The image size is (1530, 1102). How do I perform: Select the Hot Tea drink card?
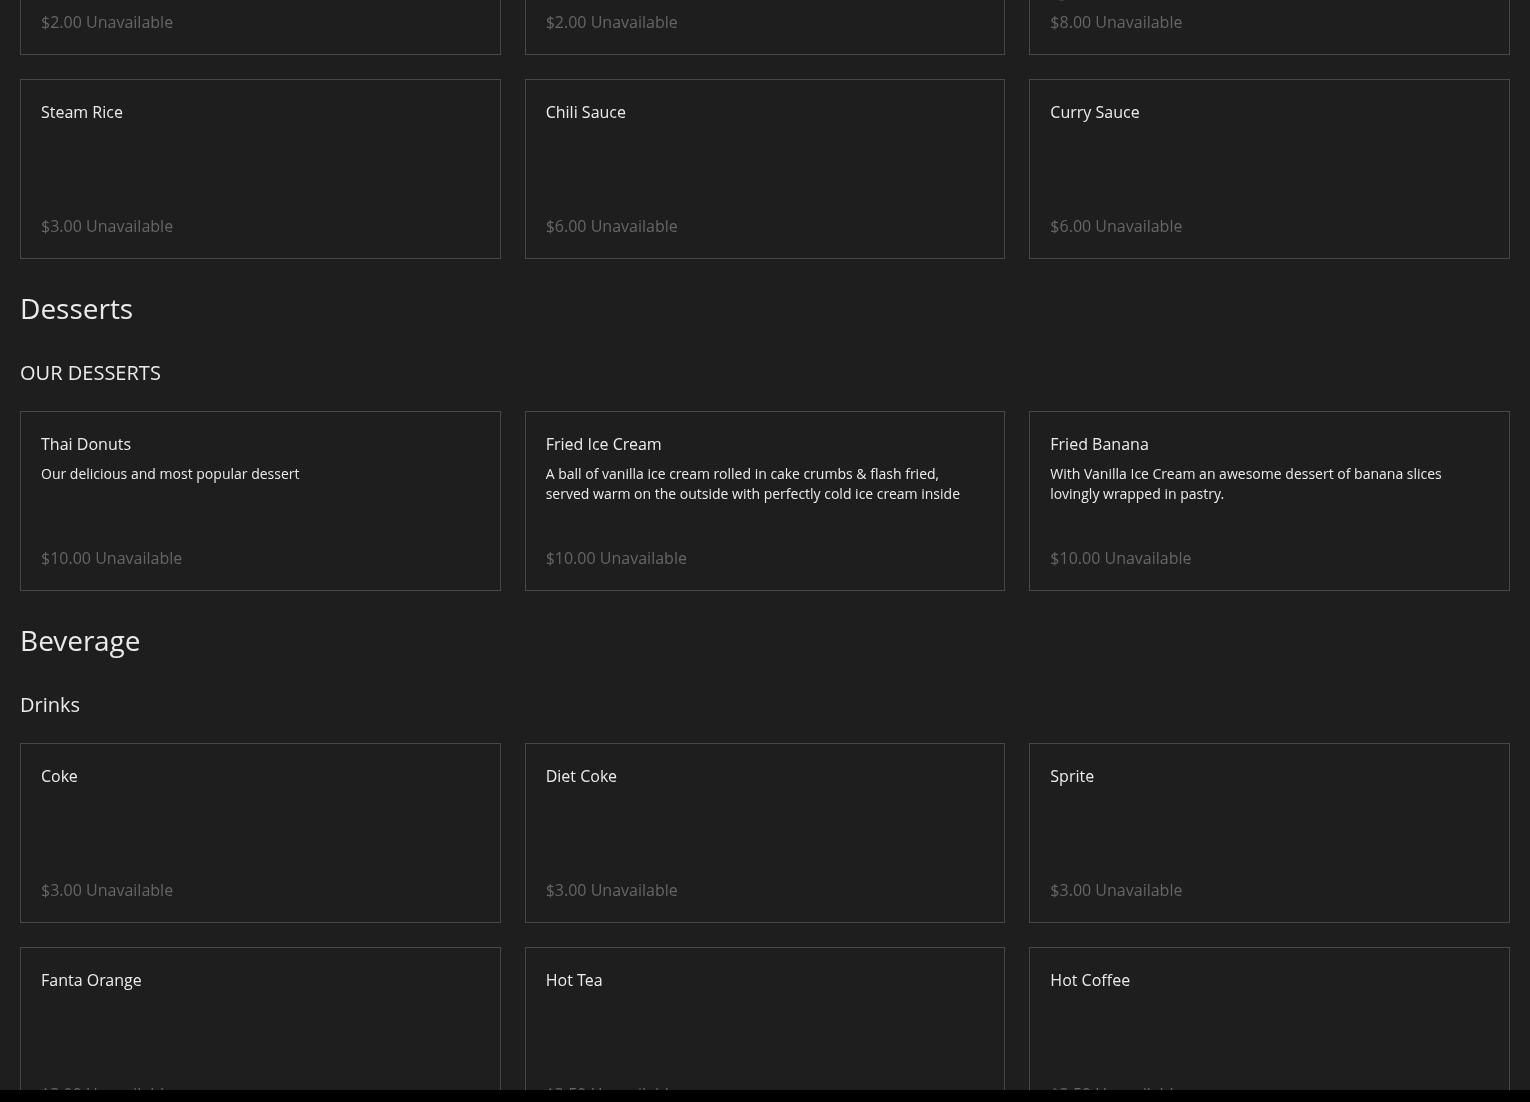[764, 1020]
